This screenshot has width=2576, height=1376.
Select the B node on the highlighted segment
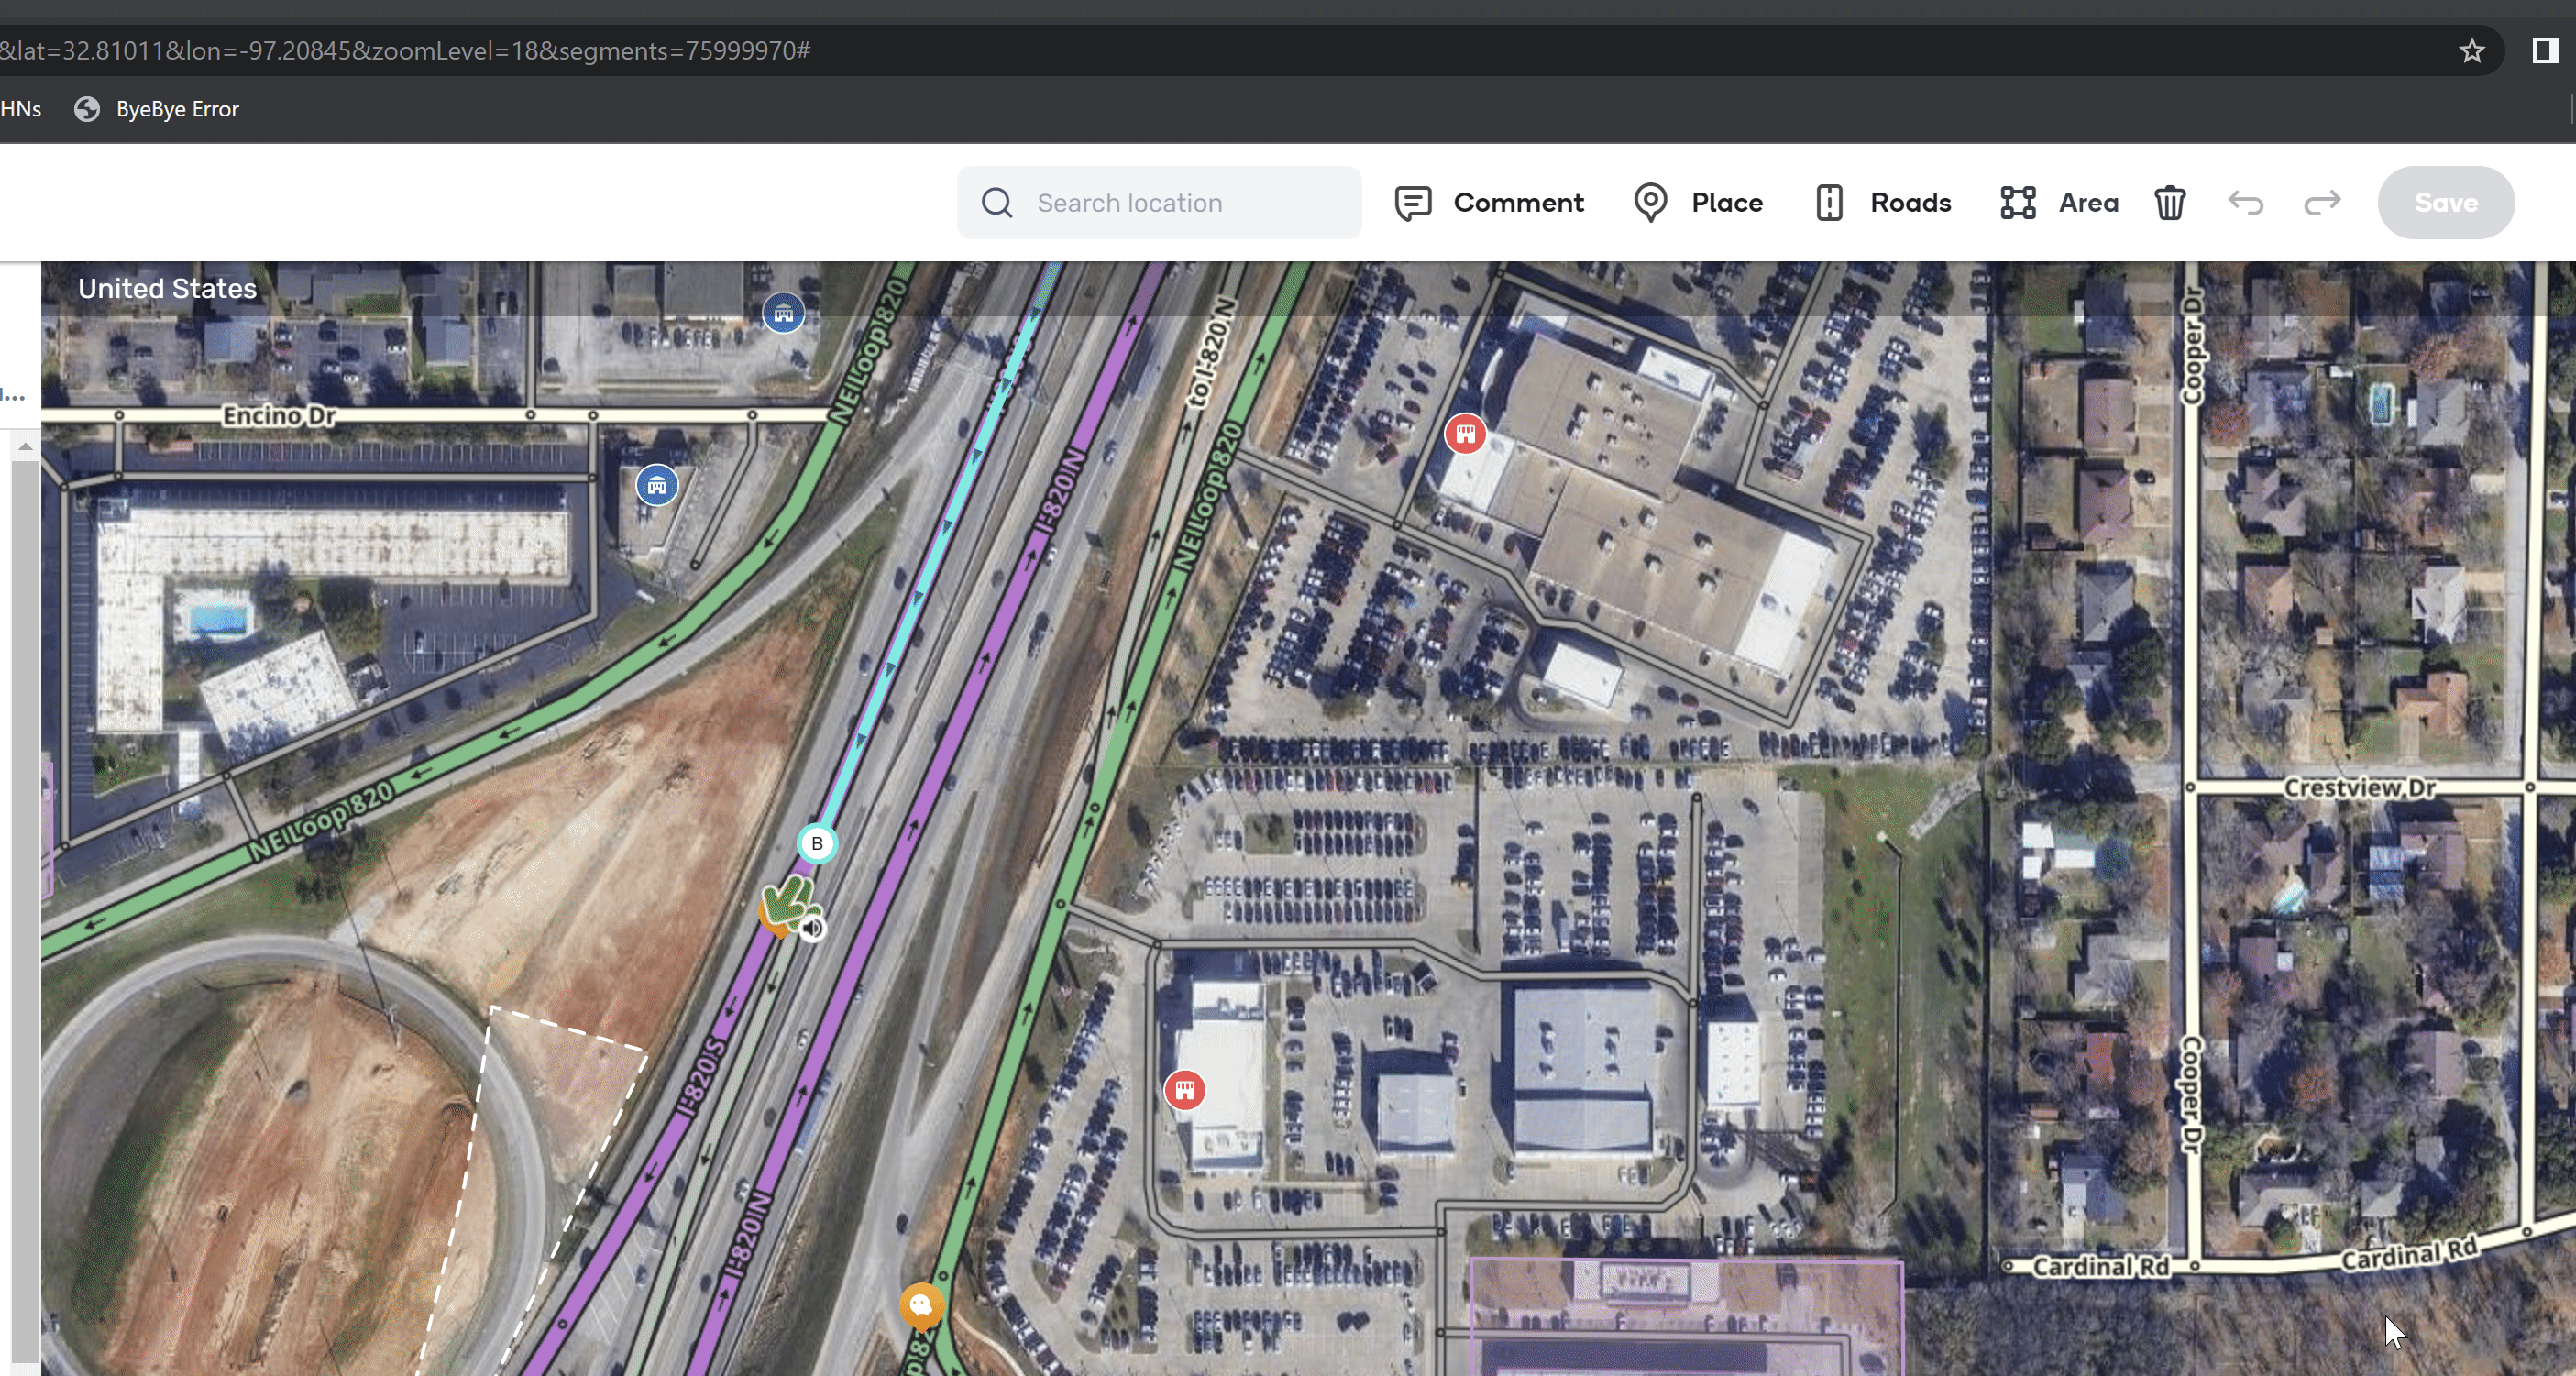pos(817,843)
